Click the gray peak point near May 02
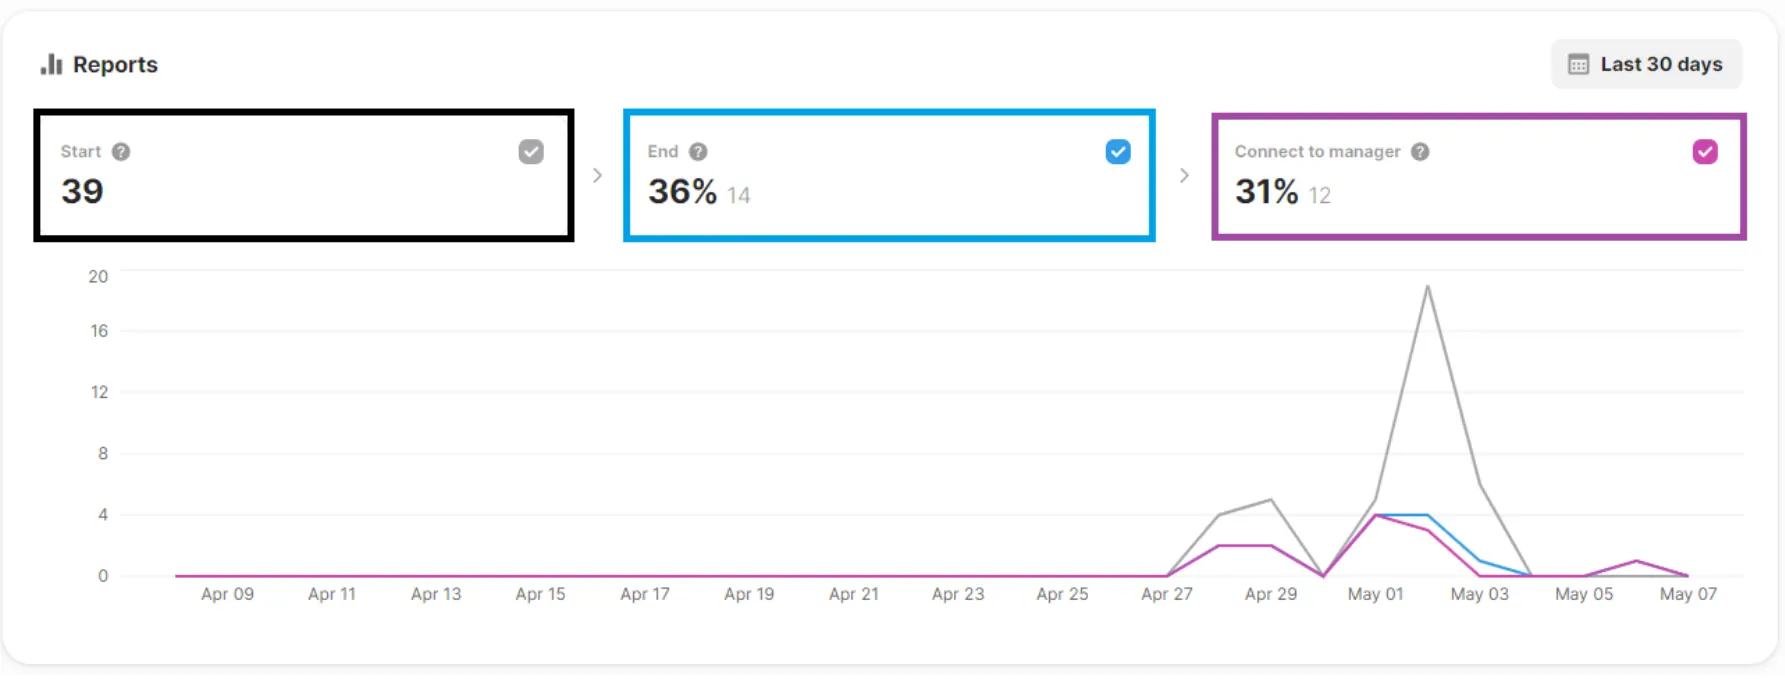Screen dimensions: 1785x679 pos(1427,287)
